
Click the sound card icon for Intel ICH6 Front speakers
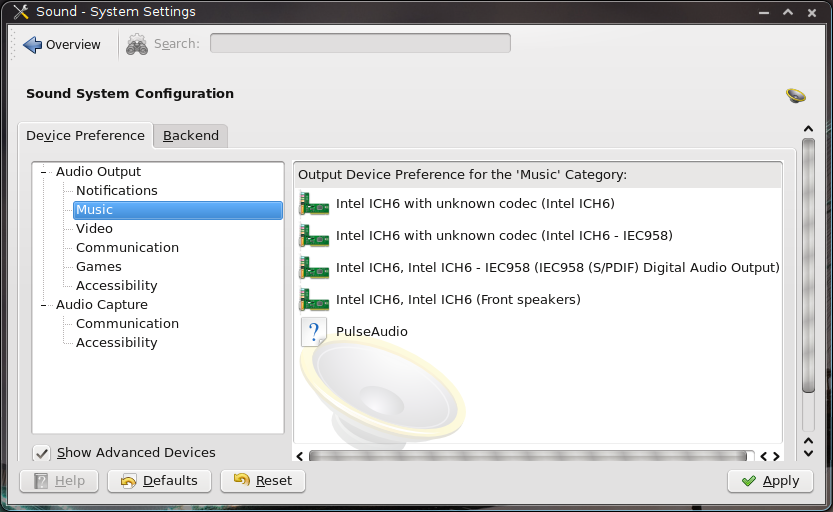click(x=314, y=299)
